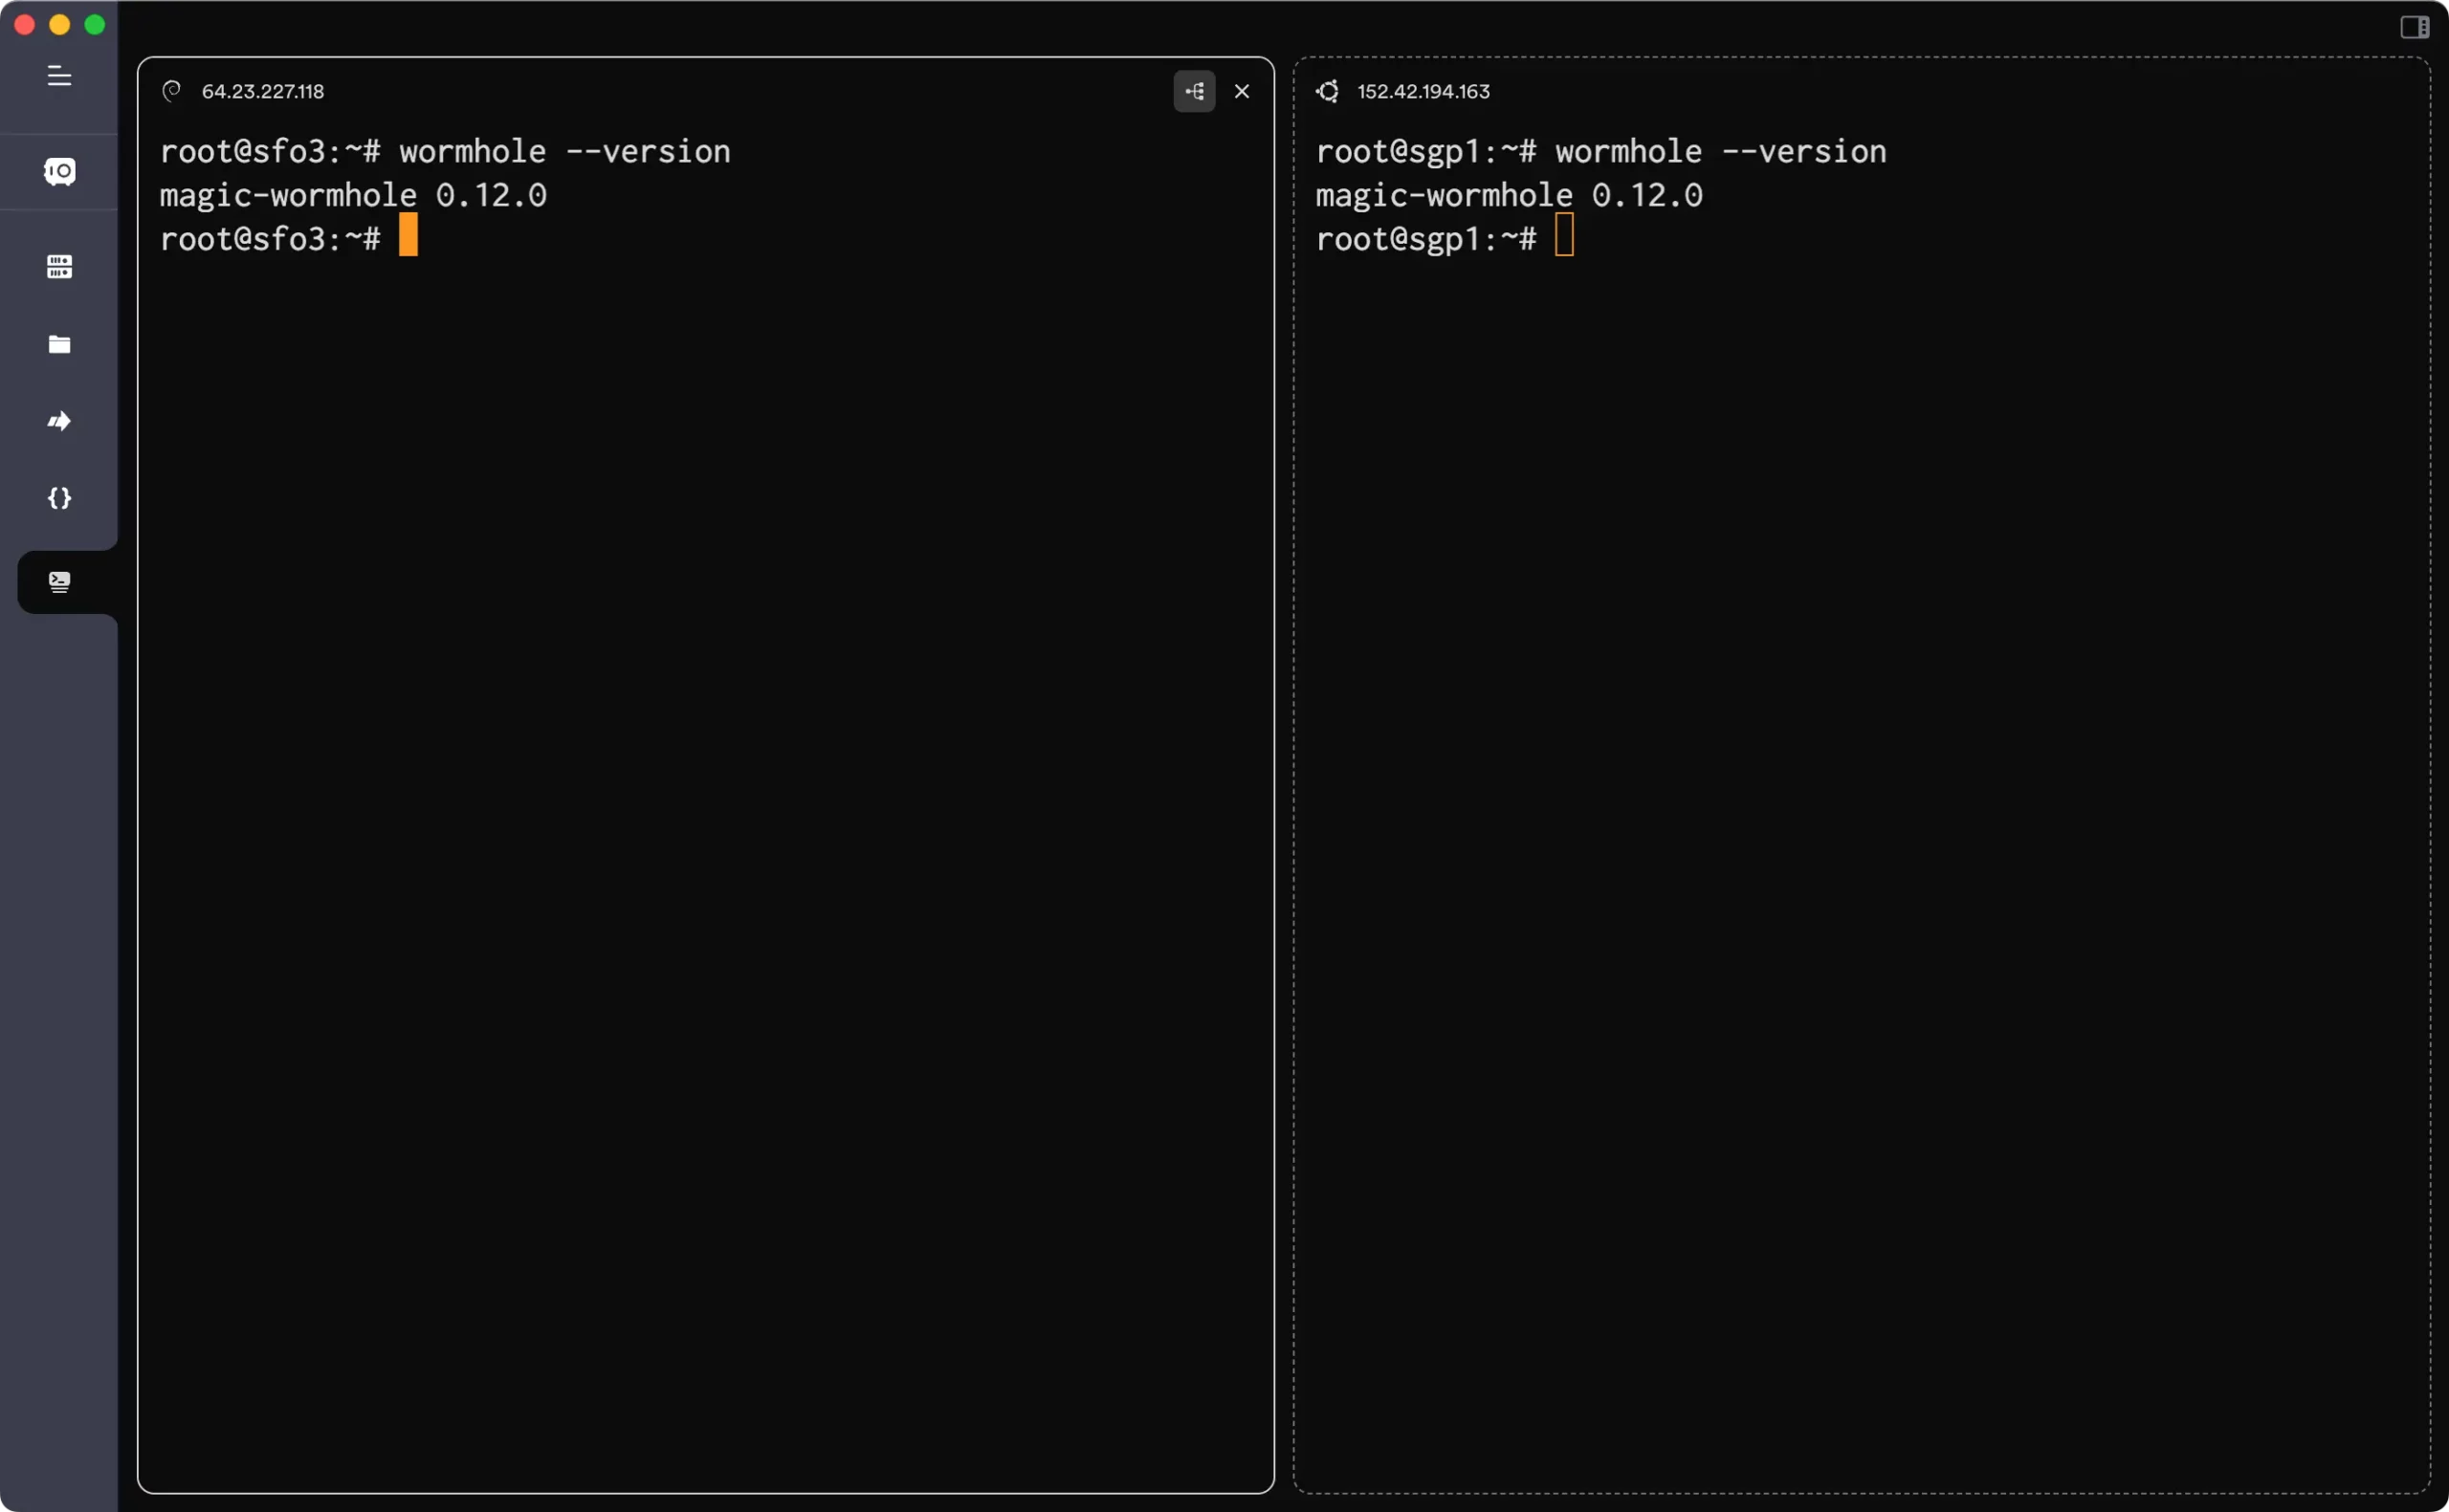2449x1512 pixels.
Task: Click magic-wormhole 0.12.0 output in sfo3 pane
Action: [x=353, y=195]
